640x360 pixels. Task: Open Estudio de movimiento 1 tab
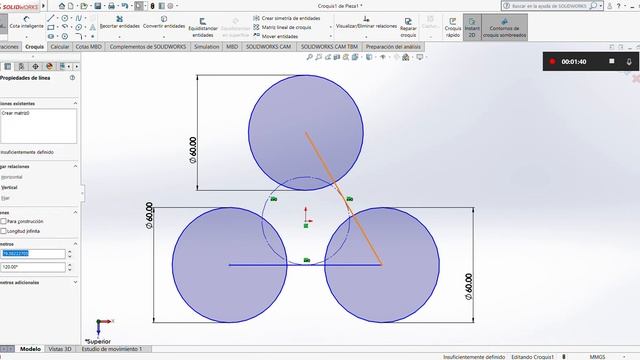112,349
